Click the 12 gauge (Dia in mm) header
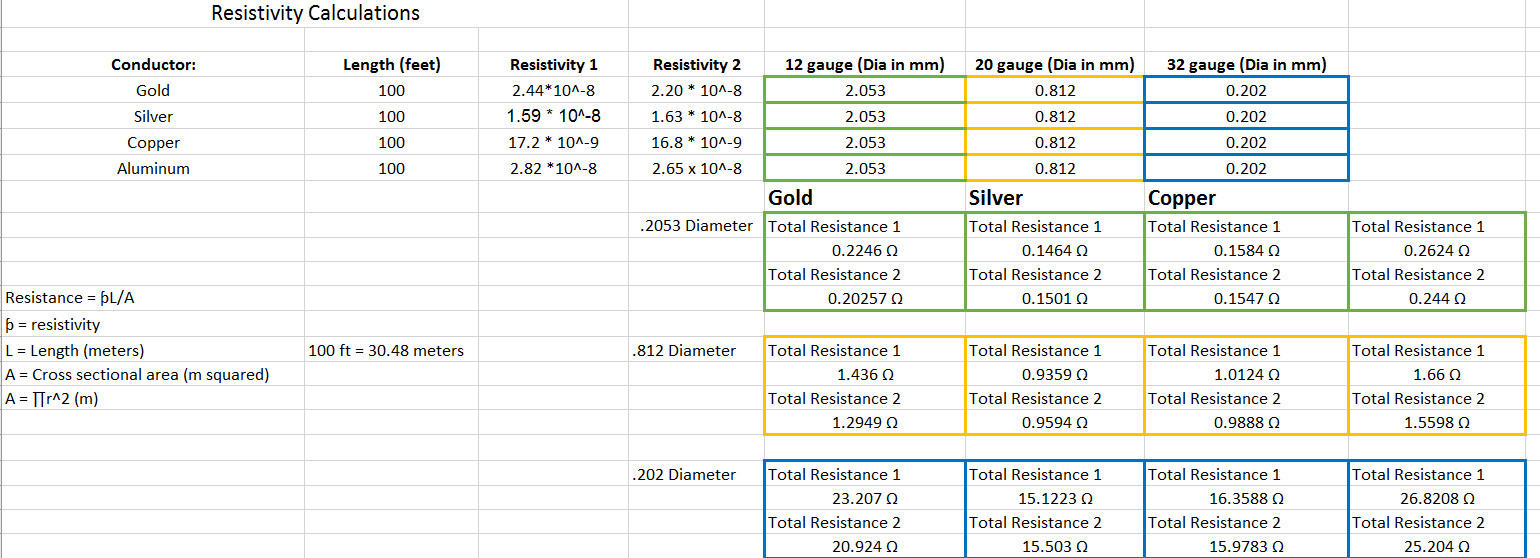Viewport: 1540px width, 558px height. (864, 65)
